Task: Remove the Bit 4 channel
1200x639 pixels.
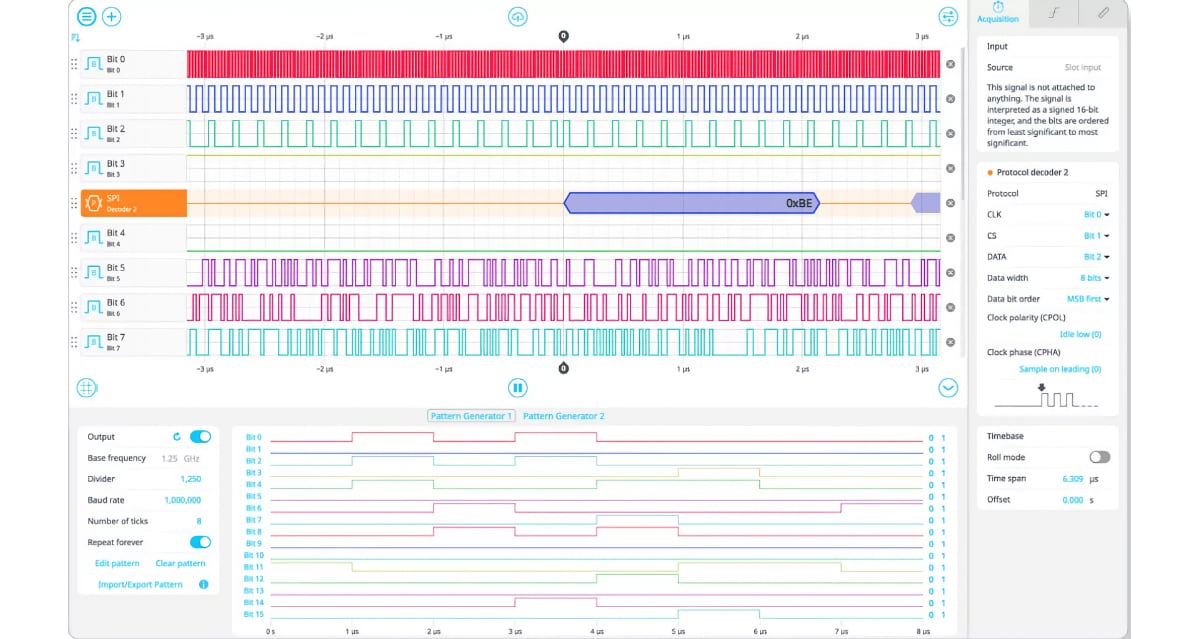Action: (x=950, y=238)
